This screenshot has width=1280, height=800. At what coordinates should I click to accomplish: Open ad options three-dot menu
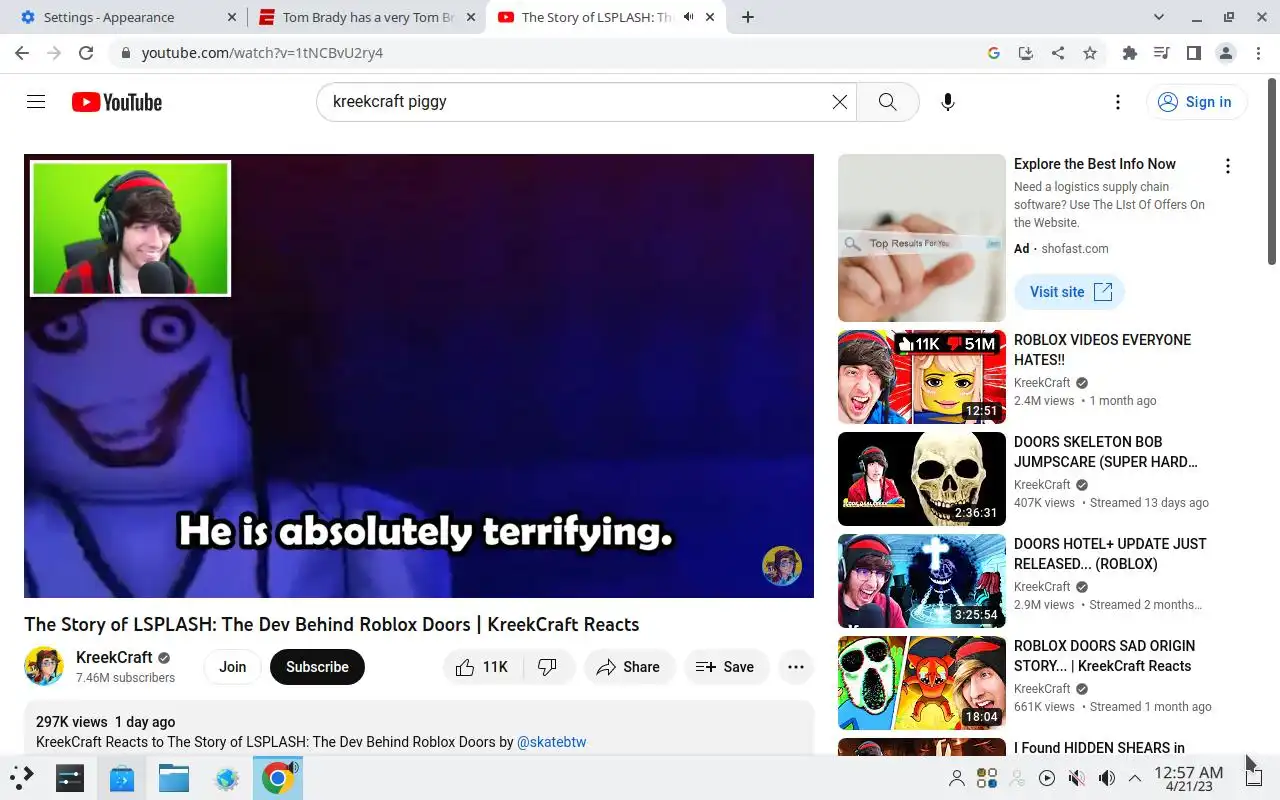[1228, 166]
